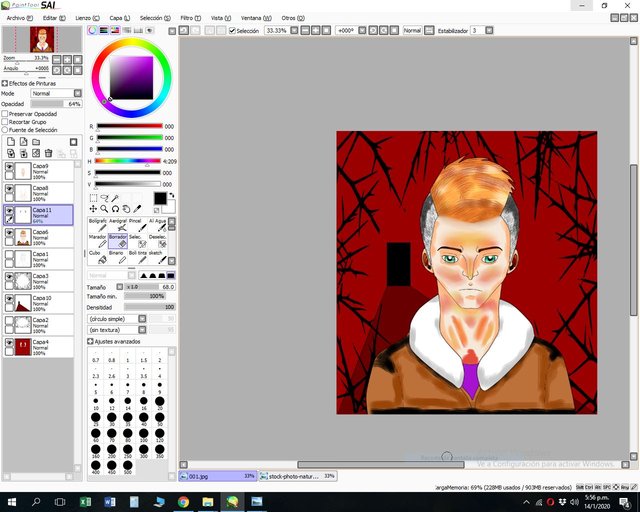Adjust the Opacidad 64% slider
Screen dimensions: 640x512
[x=56, y=104]
